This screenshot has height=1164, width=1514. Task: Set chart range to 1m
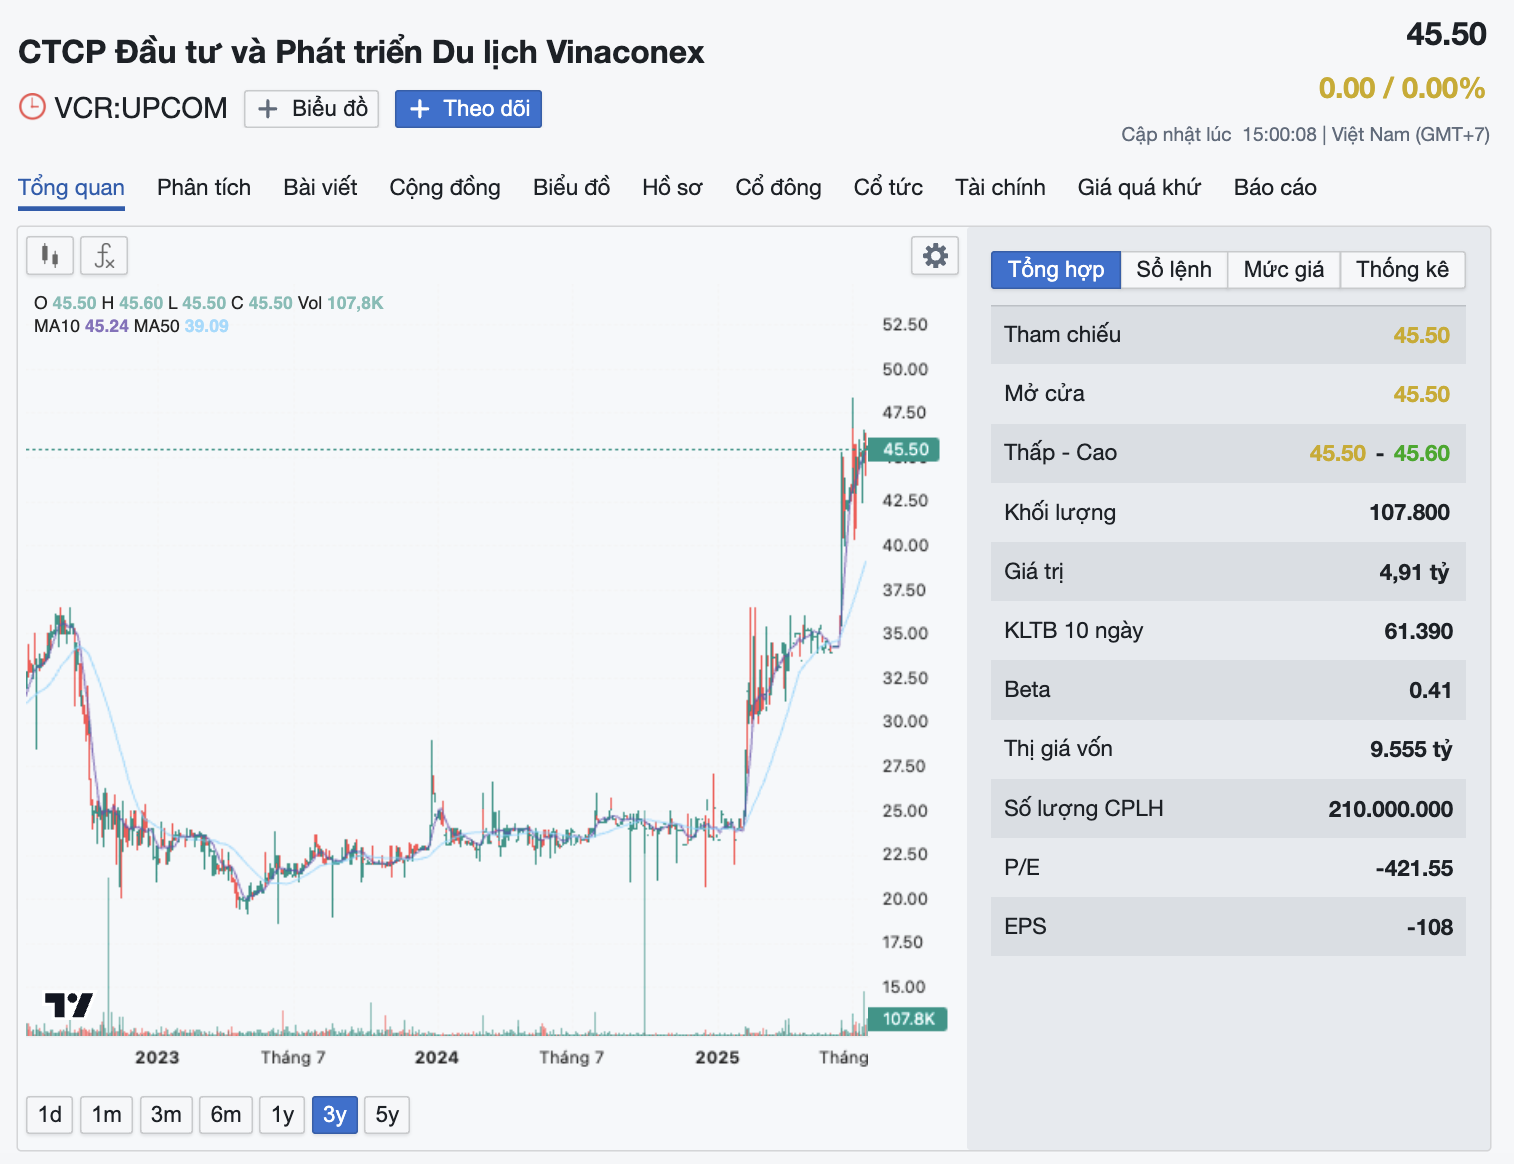[x=107, y=1115]
